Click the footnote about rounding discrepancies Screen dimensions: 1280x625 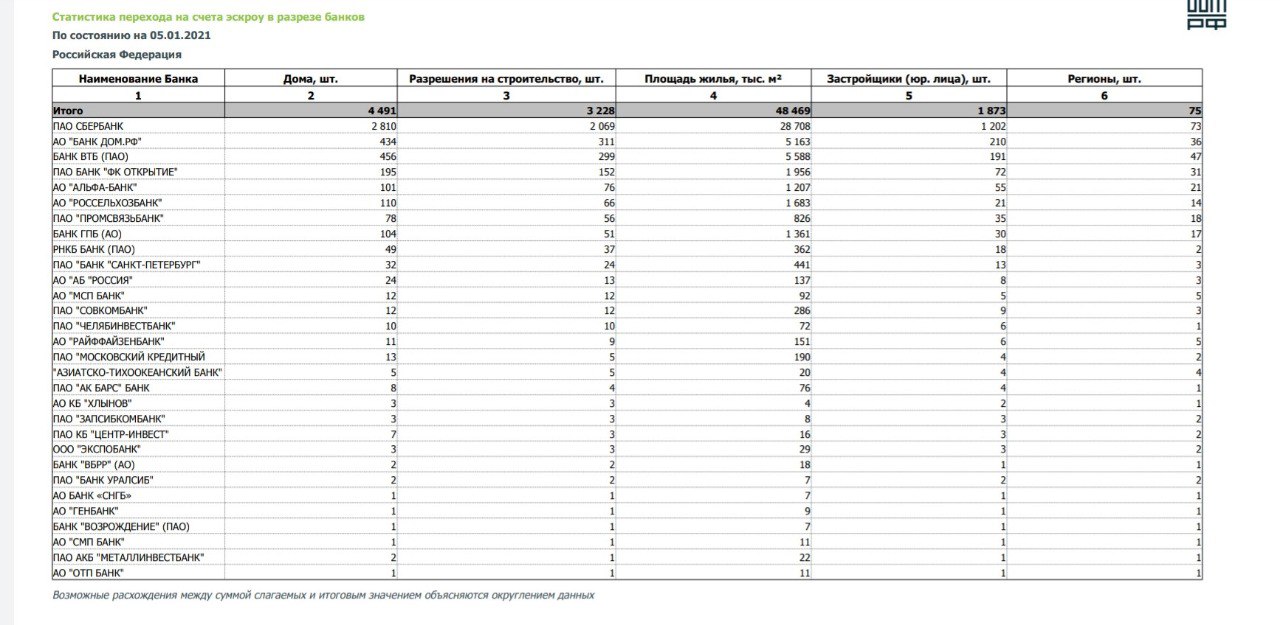[x=323, y=595]
